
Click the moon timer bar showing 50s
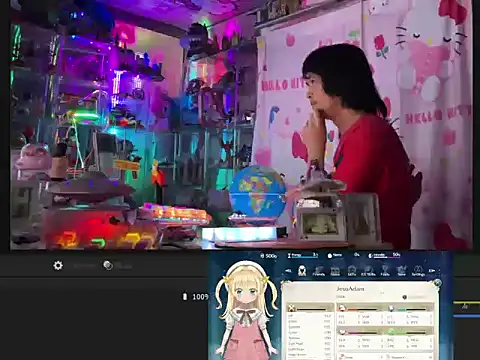coord(384,255)
